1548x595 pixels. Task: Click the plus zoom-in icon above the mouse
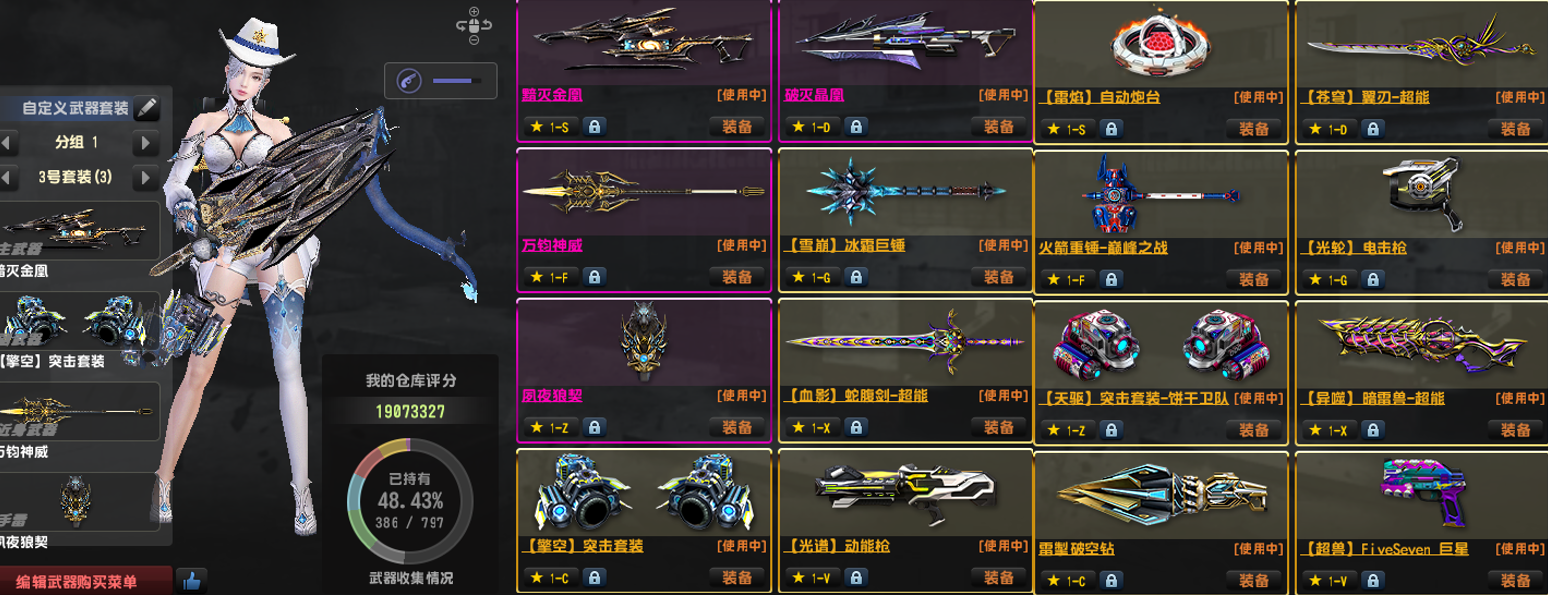(474, 11)
